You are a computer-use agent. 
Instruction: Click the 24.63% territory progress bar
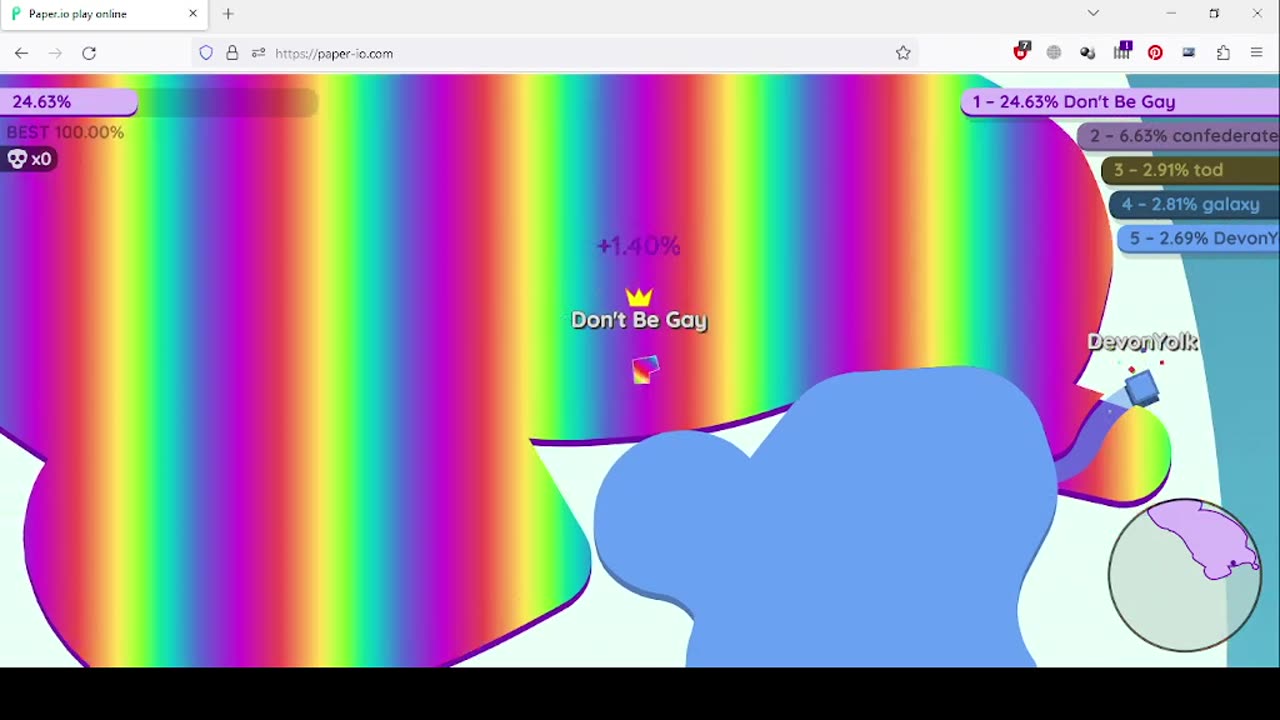point(159,102)
